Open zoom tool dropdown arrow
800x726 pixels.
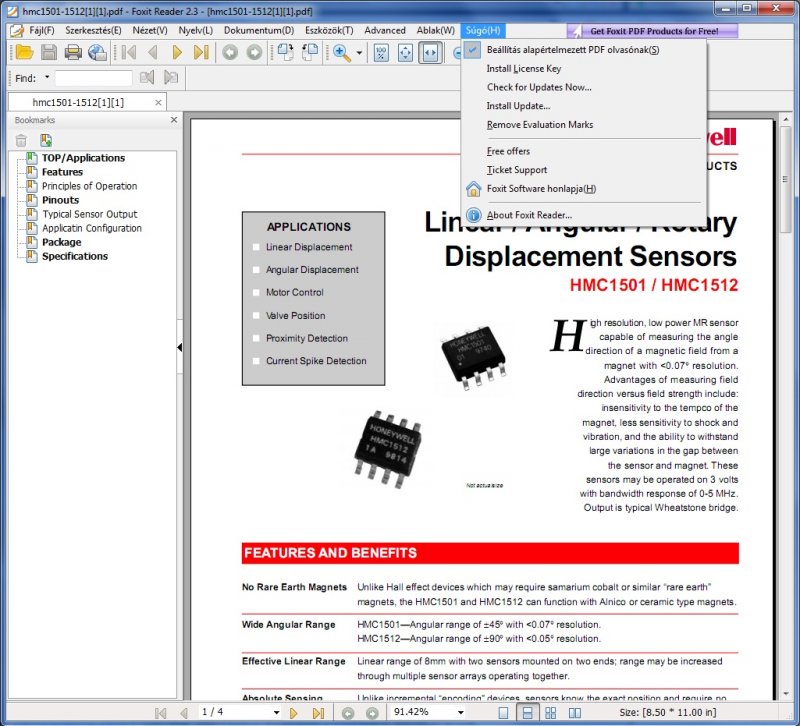click(x=359, y=53)
